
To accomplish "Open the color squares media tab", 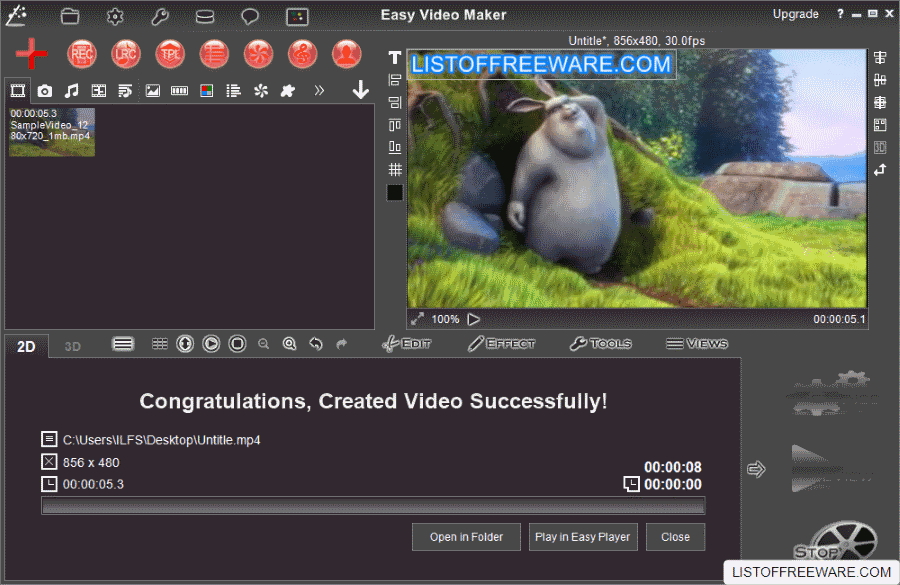I will tap(207, 90).
